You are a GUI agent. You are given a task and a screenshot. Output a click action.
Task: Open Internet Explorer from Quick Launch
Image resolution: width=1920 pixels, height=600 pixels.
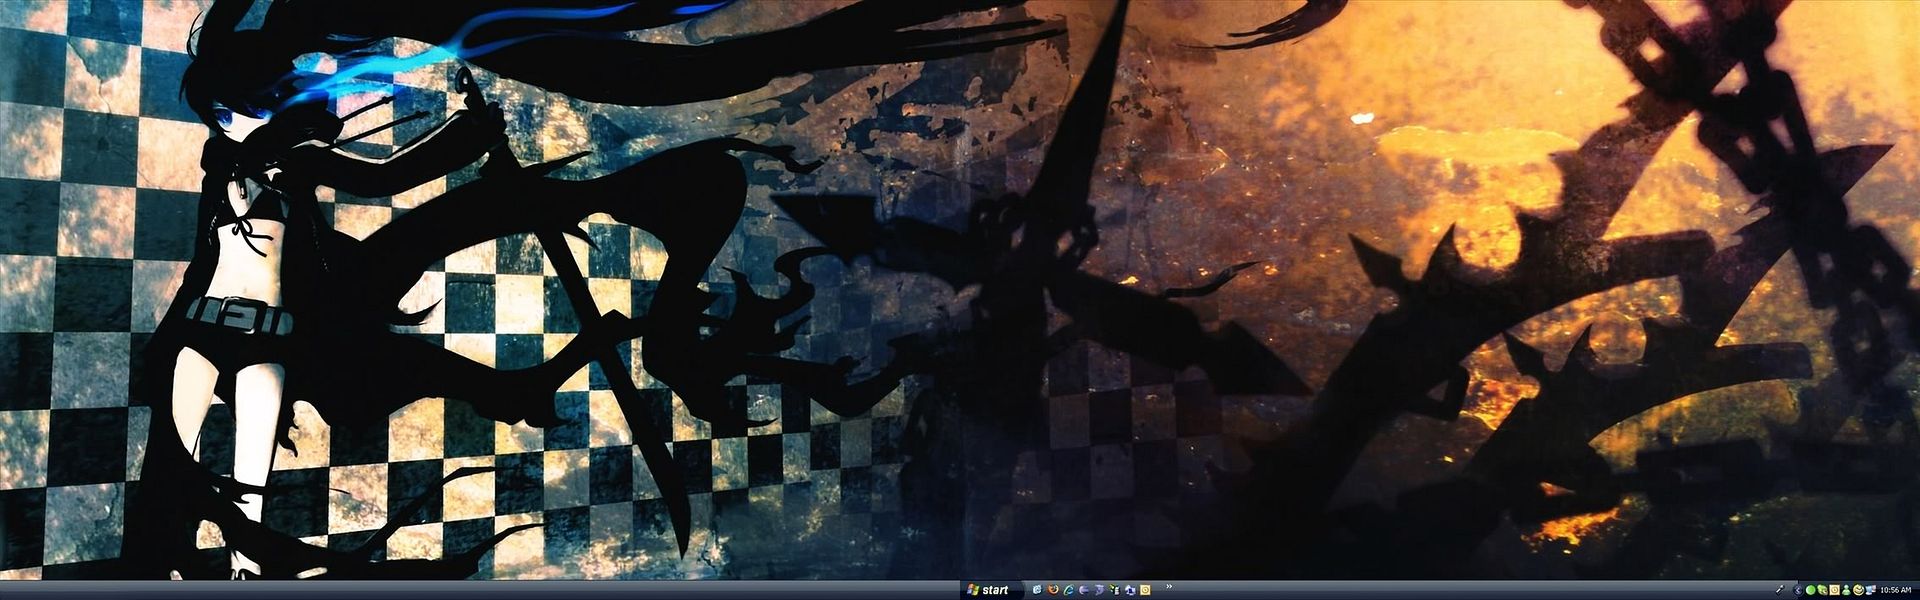point(1069,590)
